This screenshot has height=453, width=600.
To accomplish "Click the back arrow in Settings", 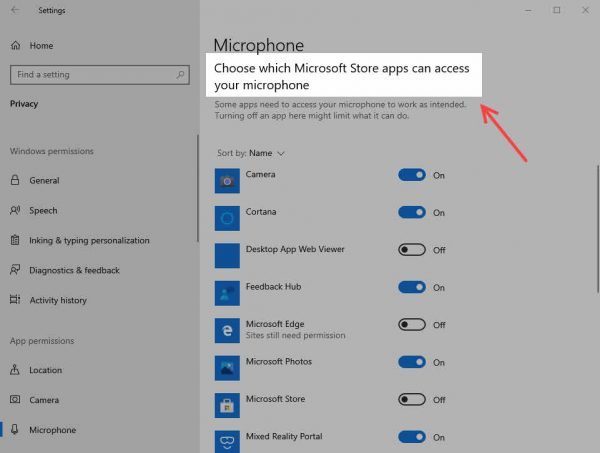I will coord(15,10).
